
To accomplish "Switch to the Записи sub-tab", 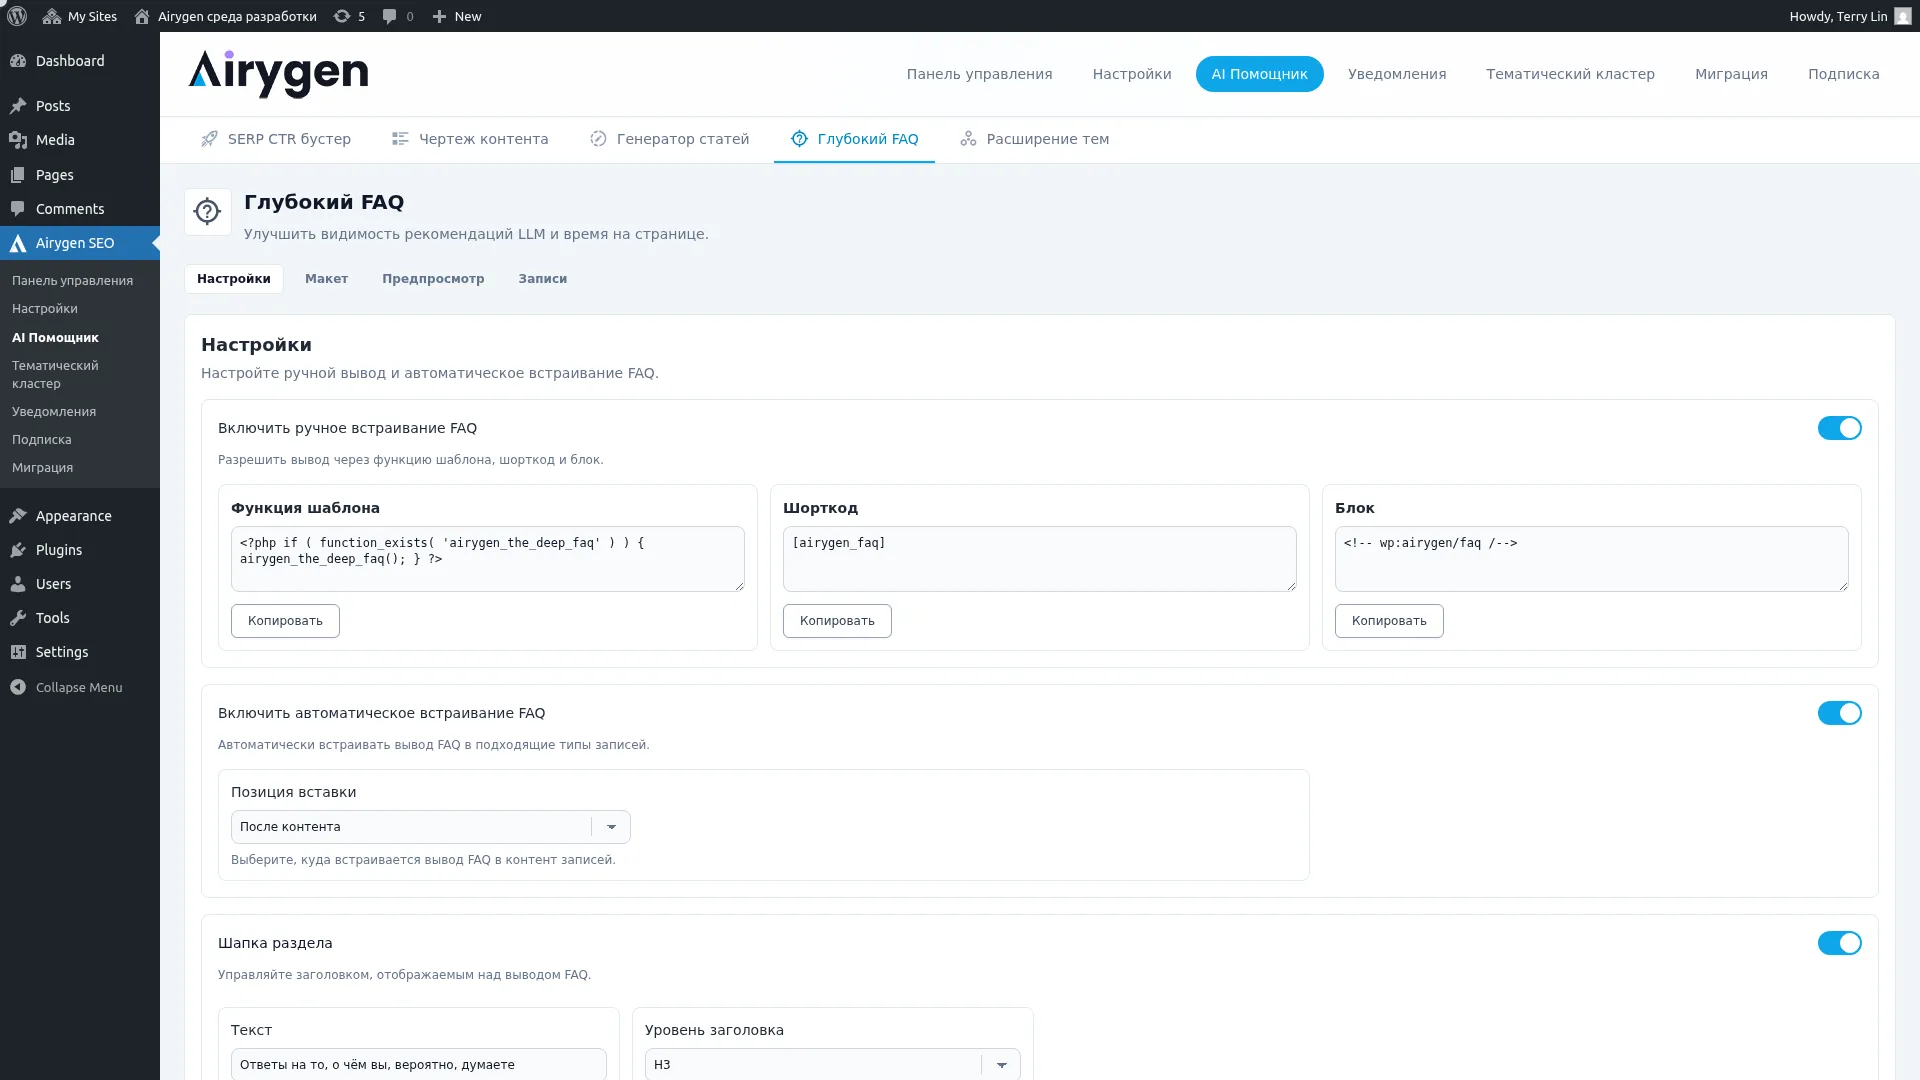I will coord(542,279).
